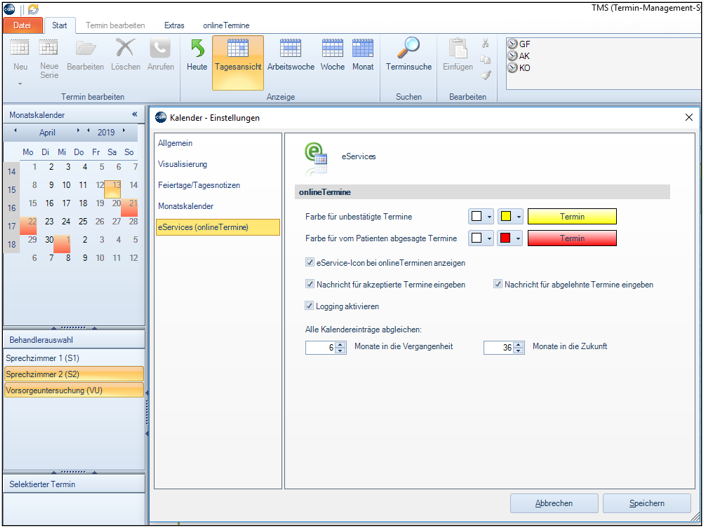
Task: Show the Monat view icon
Action: [x=363, y=48]
